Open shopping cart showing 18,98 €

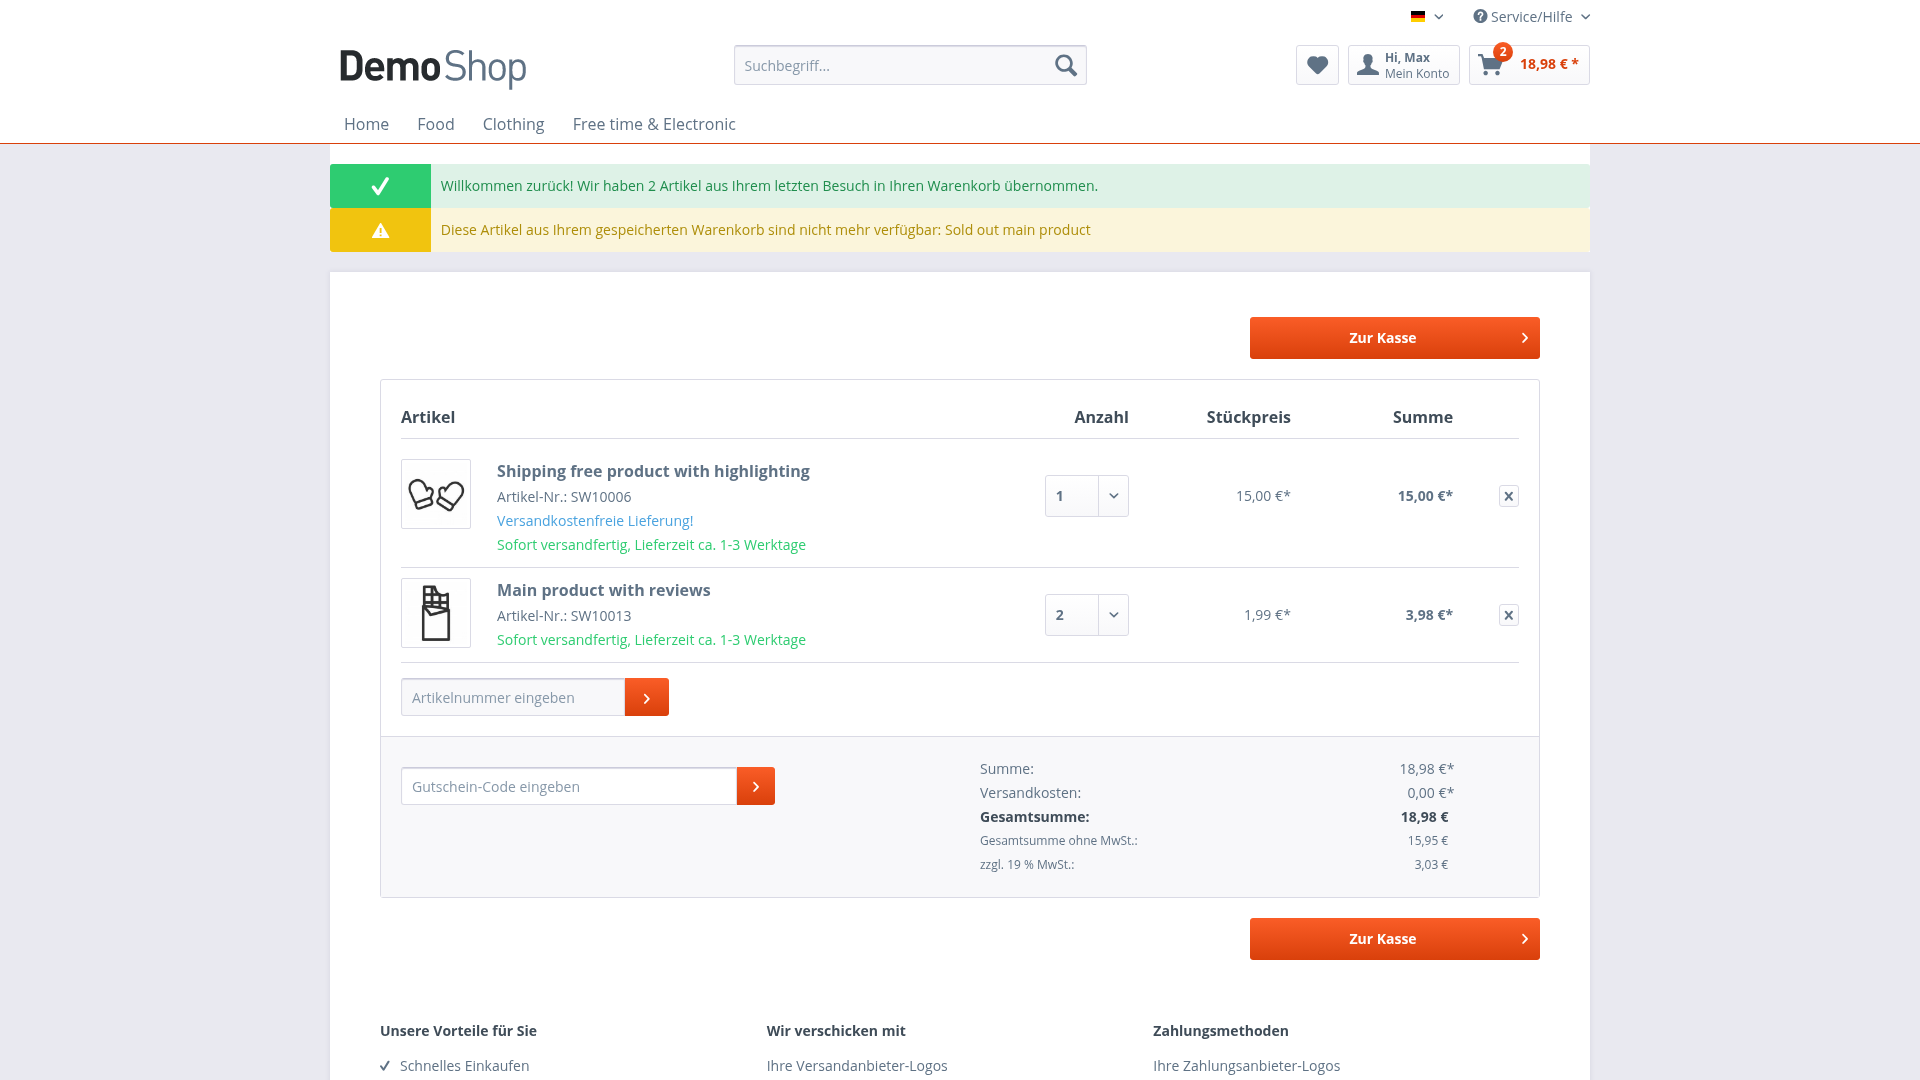[x=1529, y=65]
